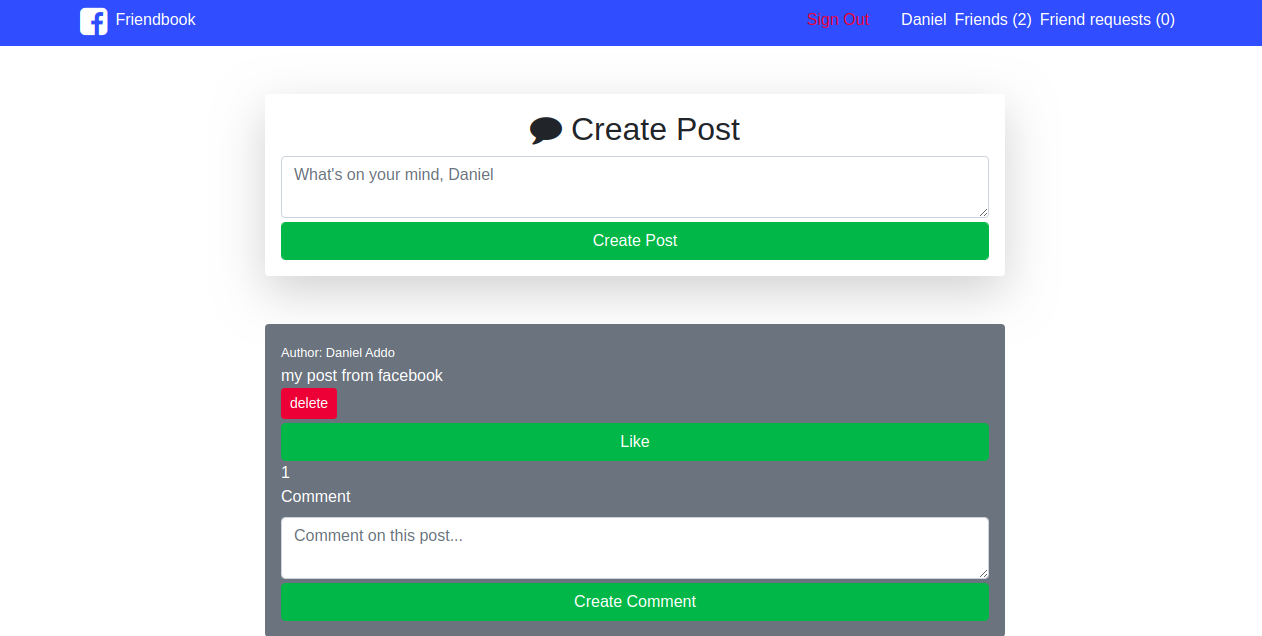The height and width of the screenshot is (636, 1262).
Task: Click the "Create Post" heading text
Action: click(x=655, y=129)
